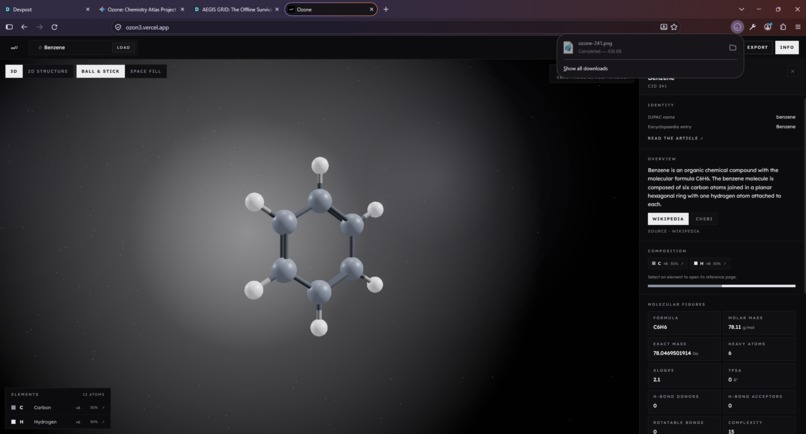Image resolution: width=806 pixels, height=434 pixels.
Task: Close the Benzene info panel
Action: 793,71
